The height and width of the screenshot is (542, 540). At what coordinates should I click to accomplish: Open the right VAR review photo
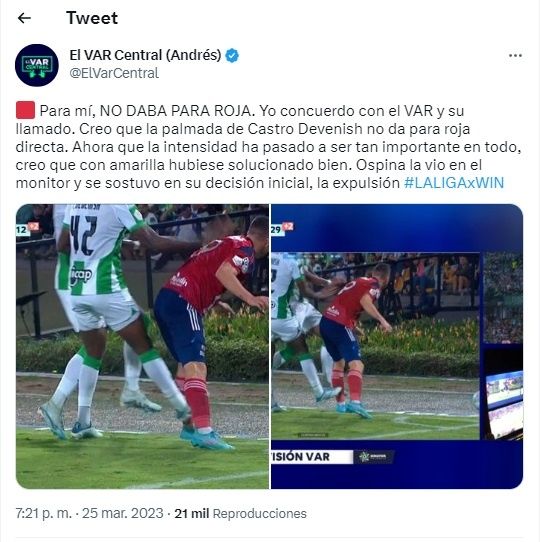coord(397,346)
